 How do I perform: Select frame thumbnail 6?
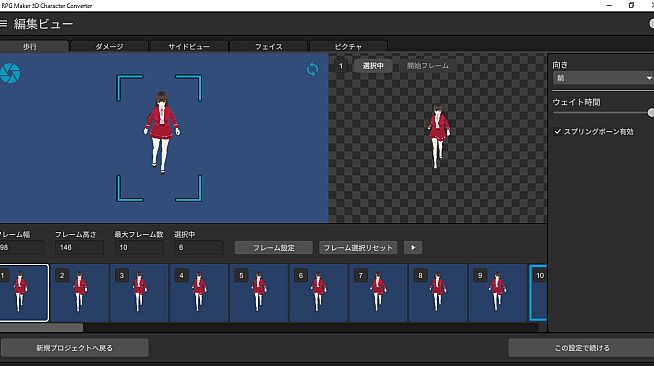point(318,293)
